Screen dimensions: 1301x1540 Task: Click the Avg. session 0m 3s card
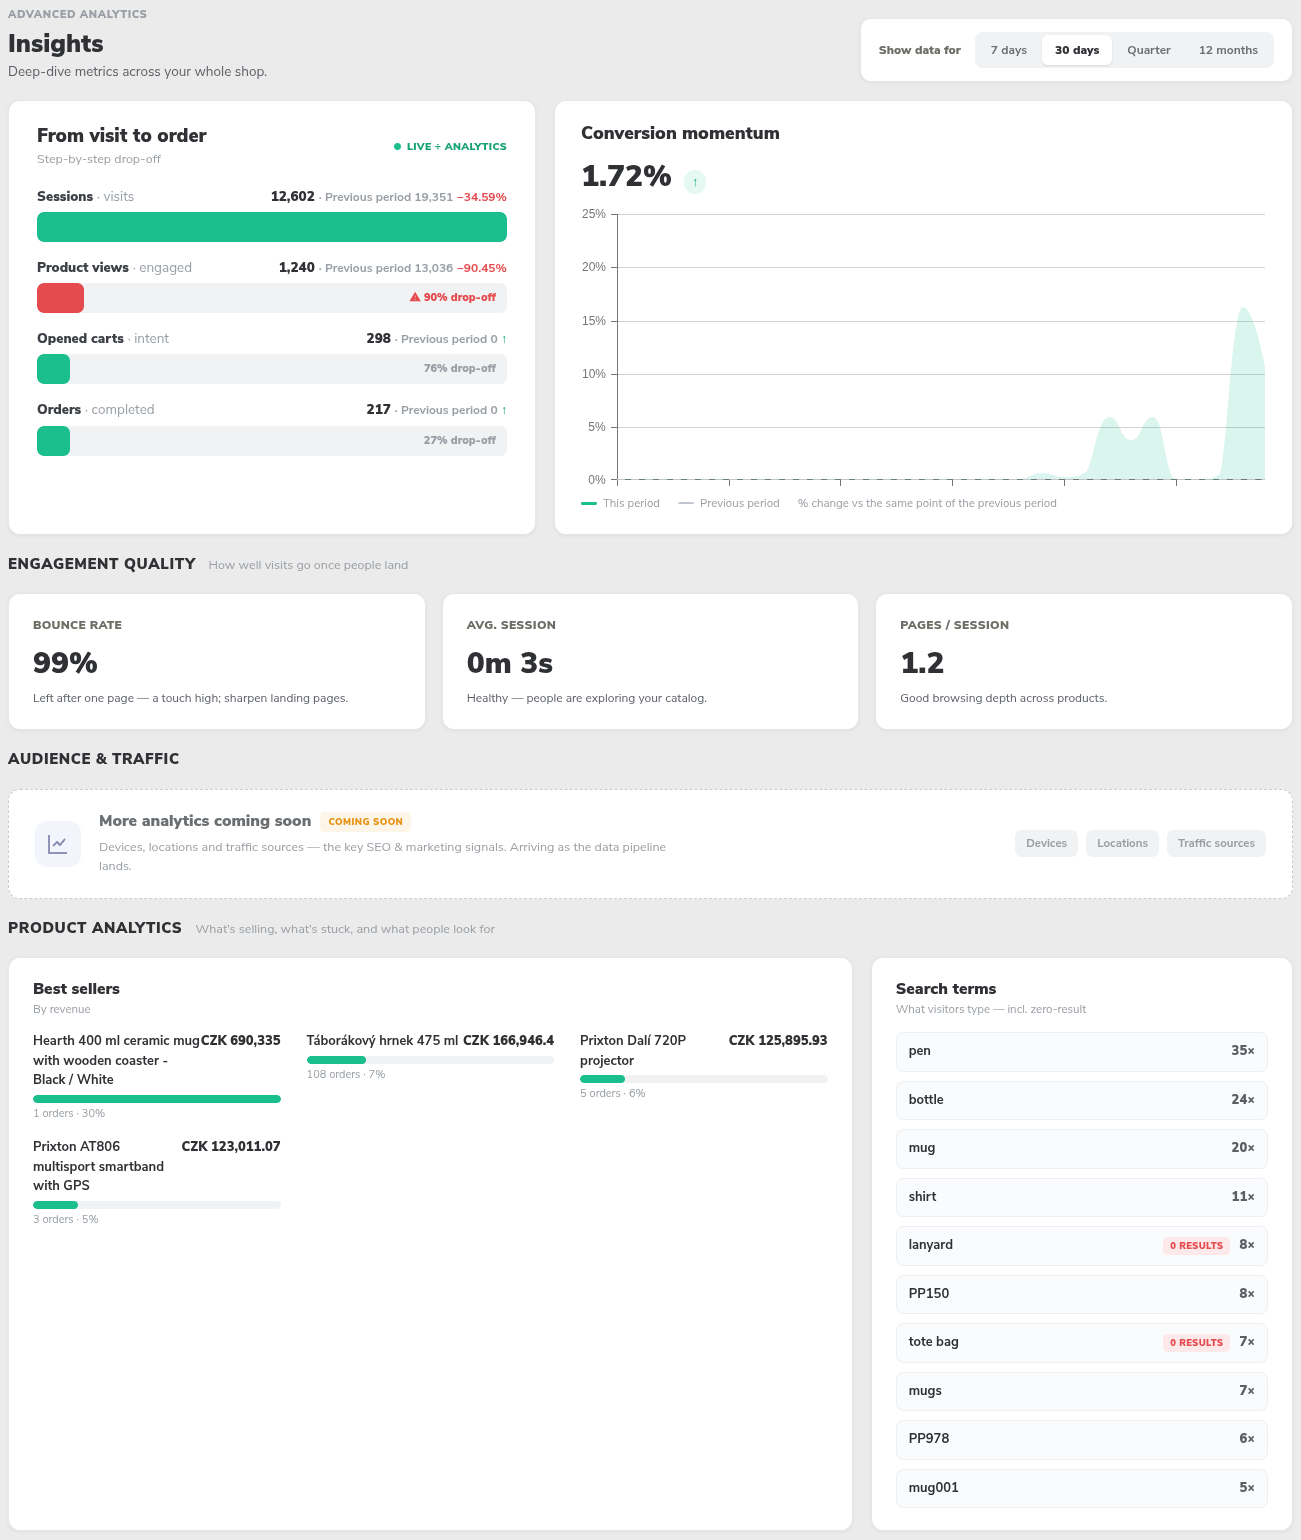tap(650, 662)
